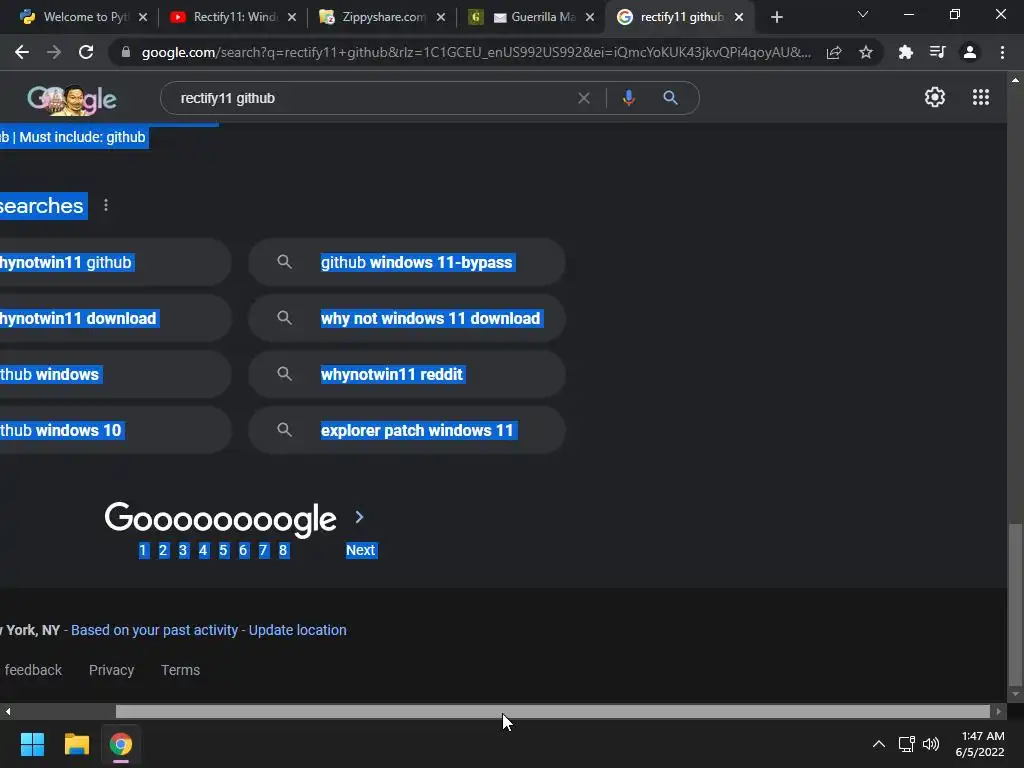
Task: Click into the Google search input field
Action: point(372,98)
